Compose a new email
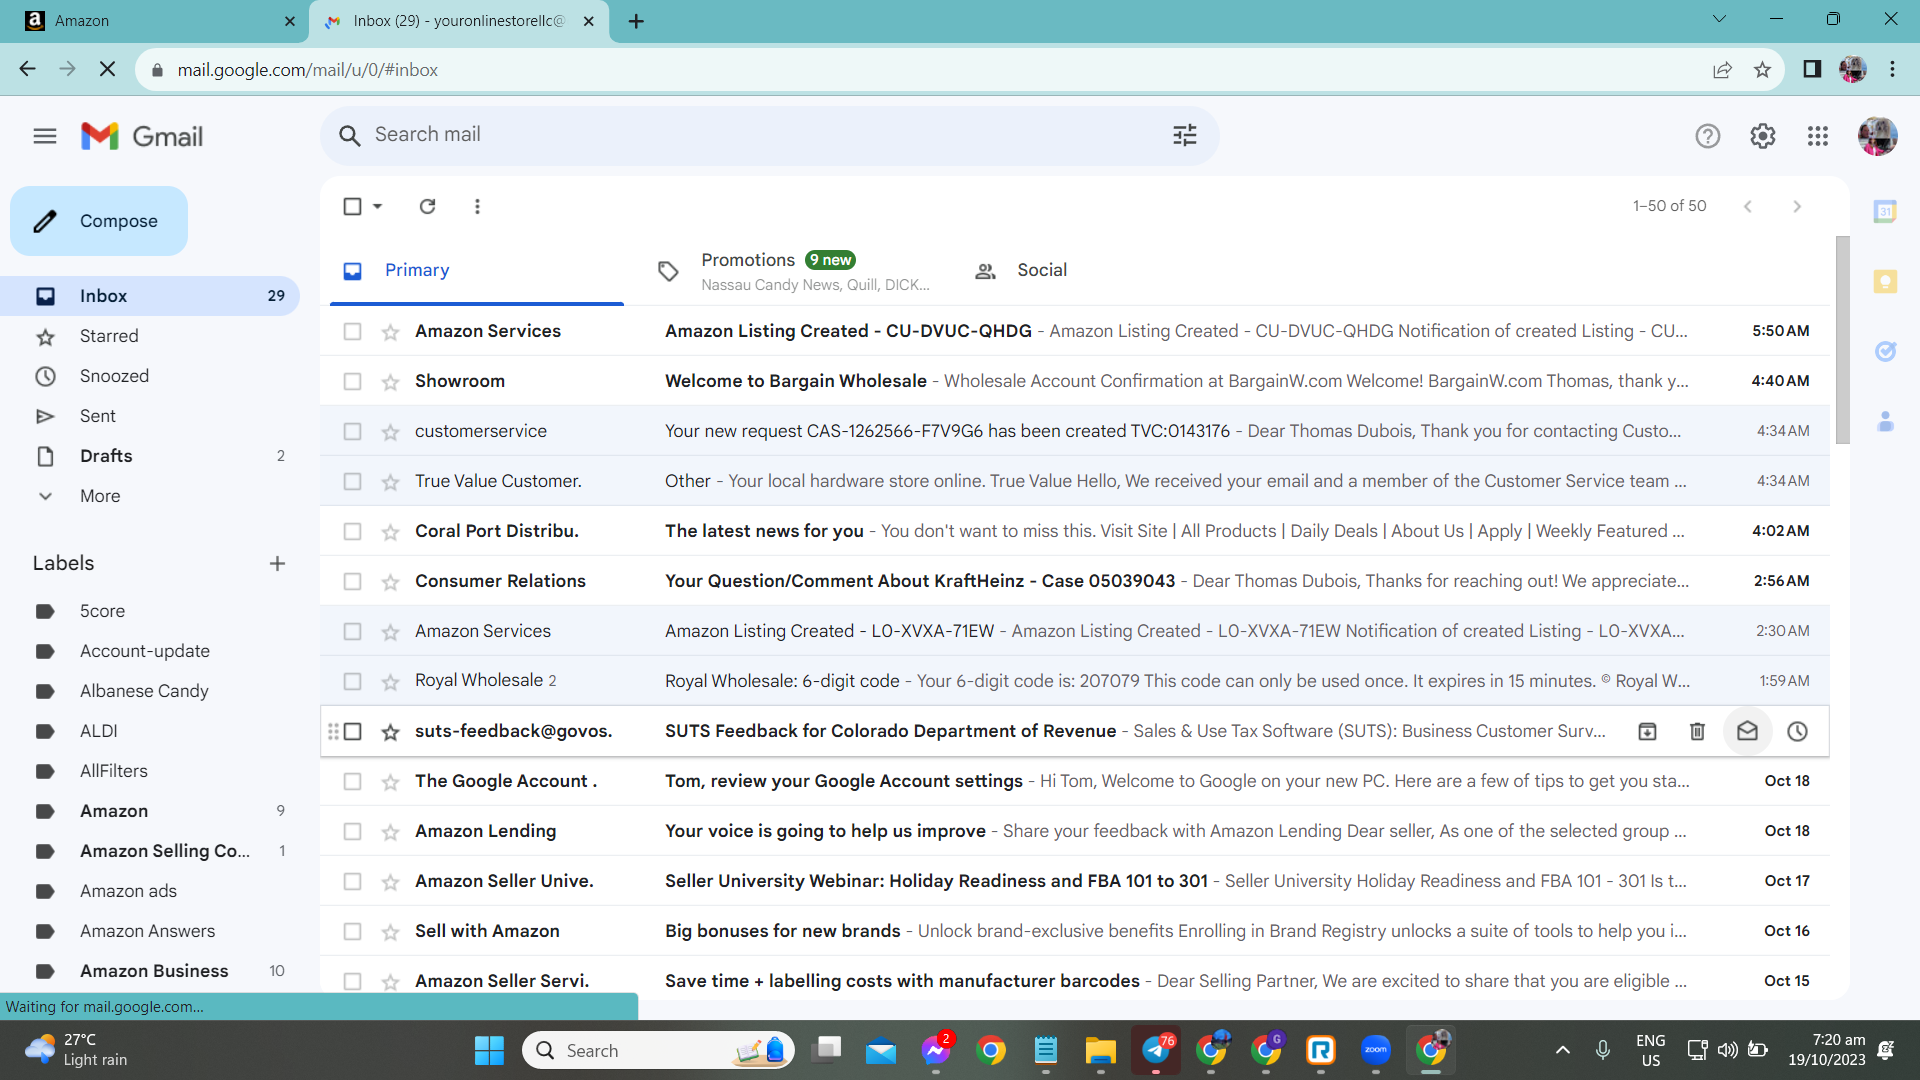This screenshot has height=1080, width=1920. (99, 221)
